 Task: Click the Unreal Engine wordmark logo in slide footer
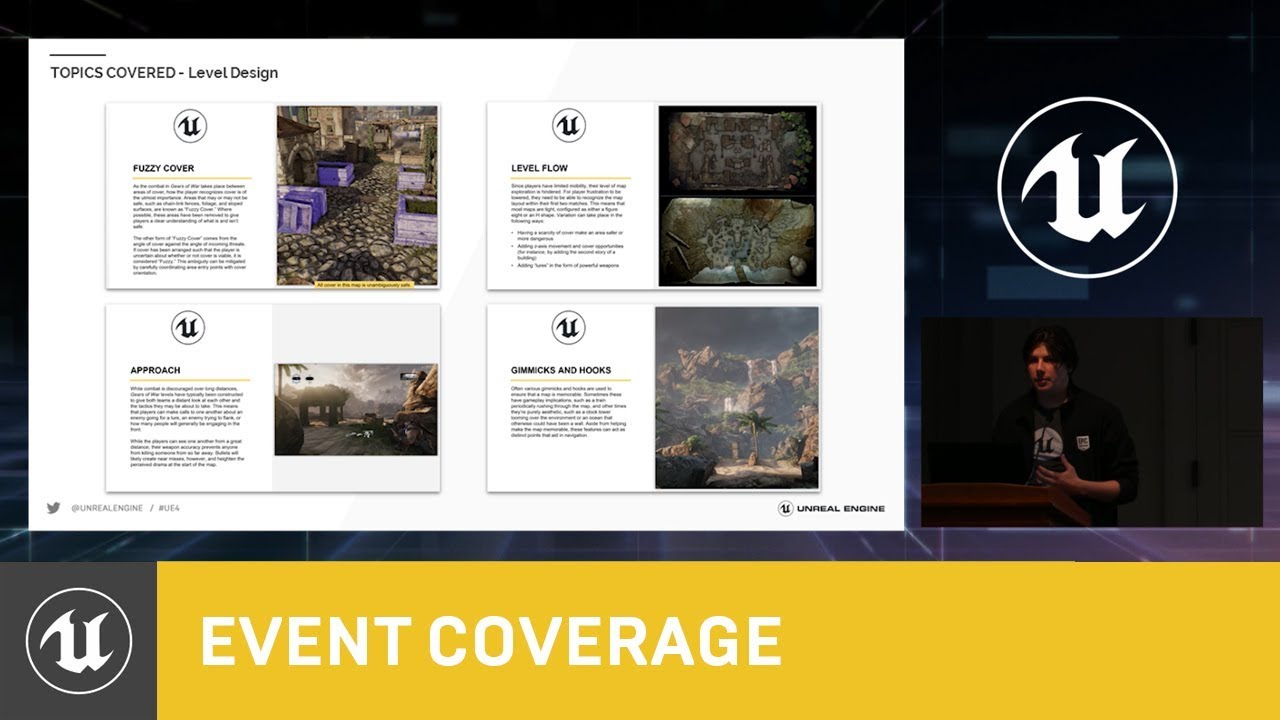tap(831, 508)
